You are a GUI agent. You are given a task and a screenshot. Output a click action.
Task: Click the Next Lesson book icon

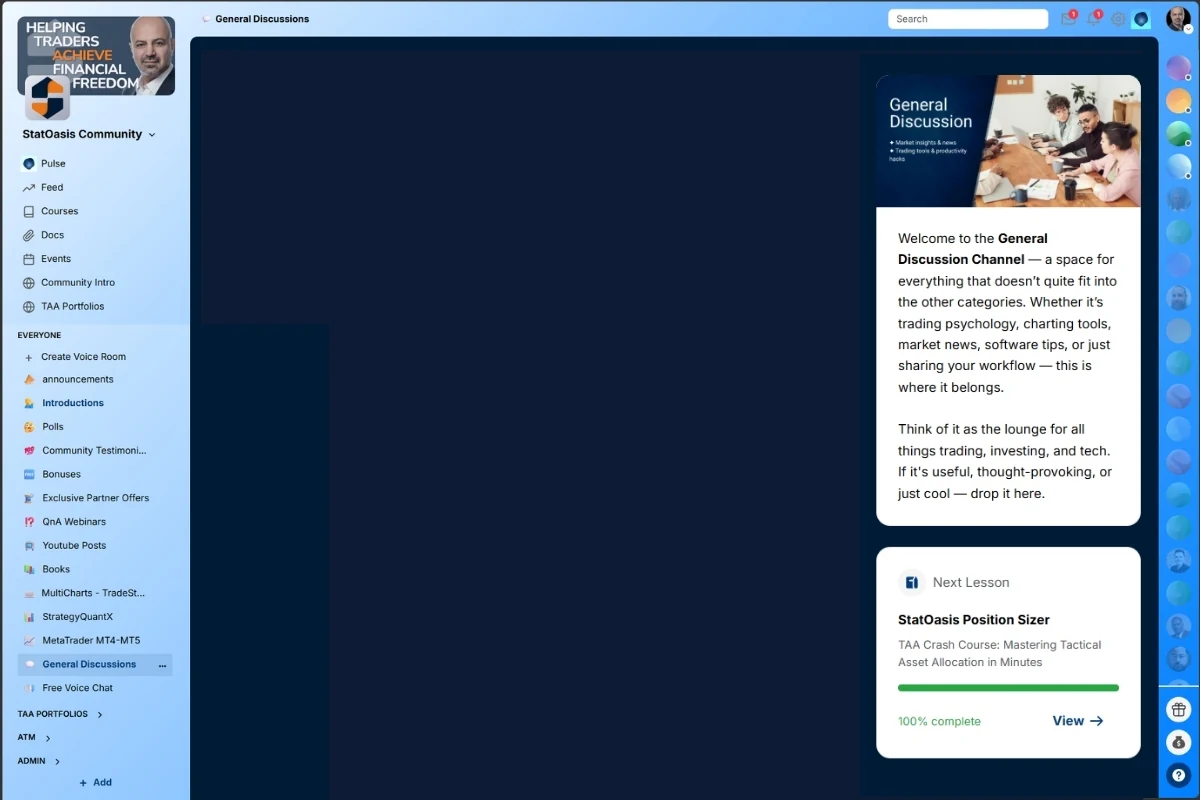[x=911, y=582]
